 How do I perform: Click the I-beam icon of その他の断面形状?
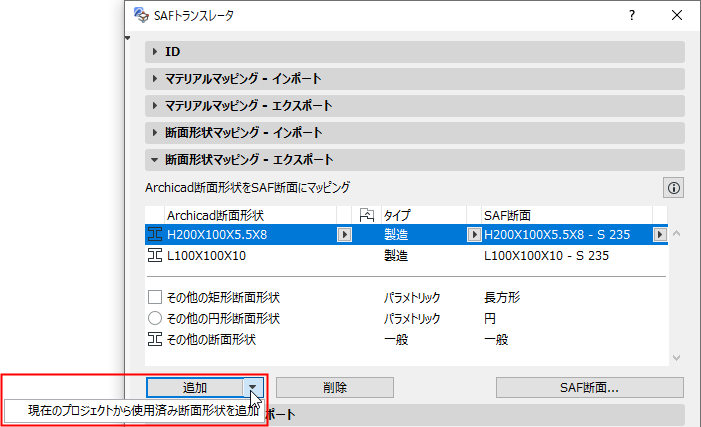click(x=155, y=339)
